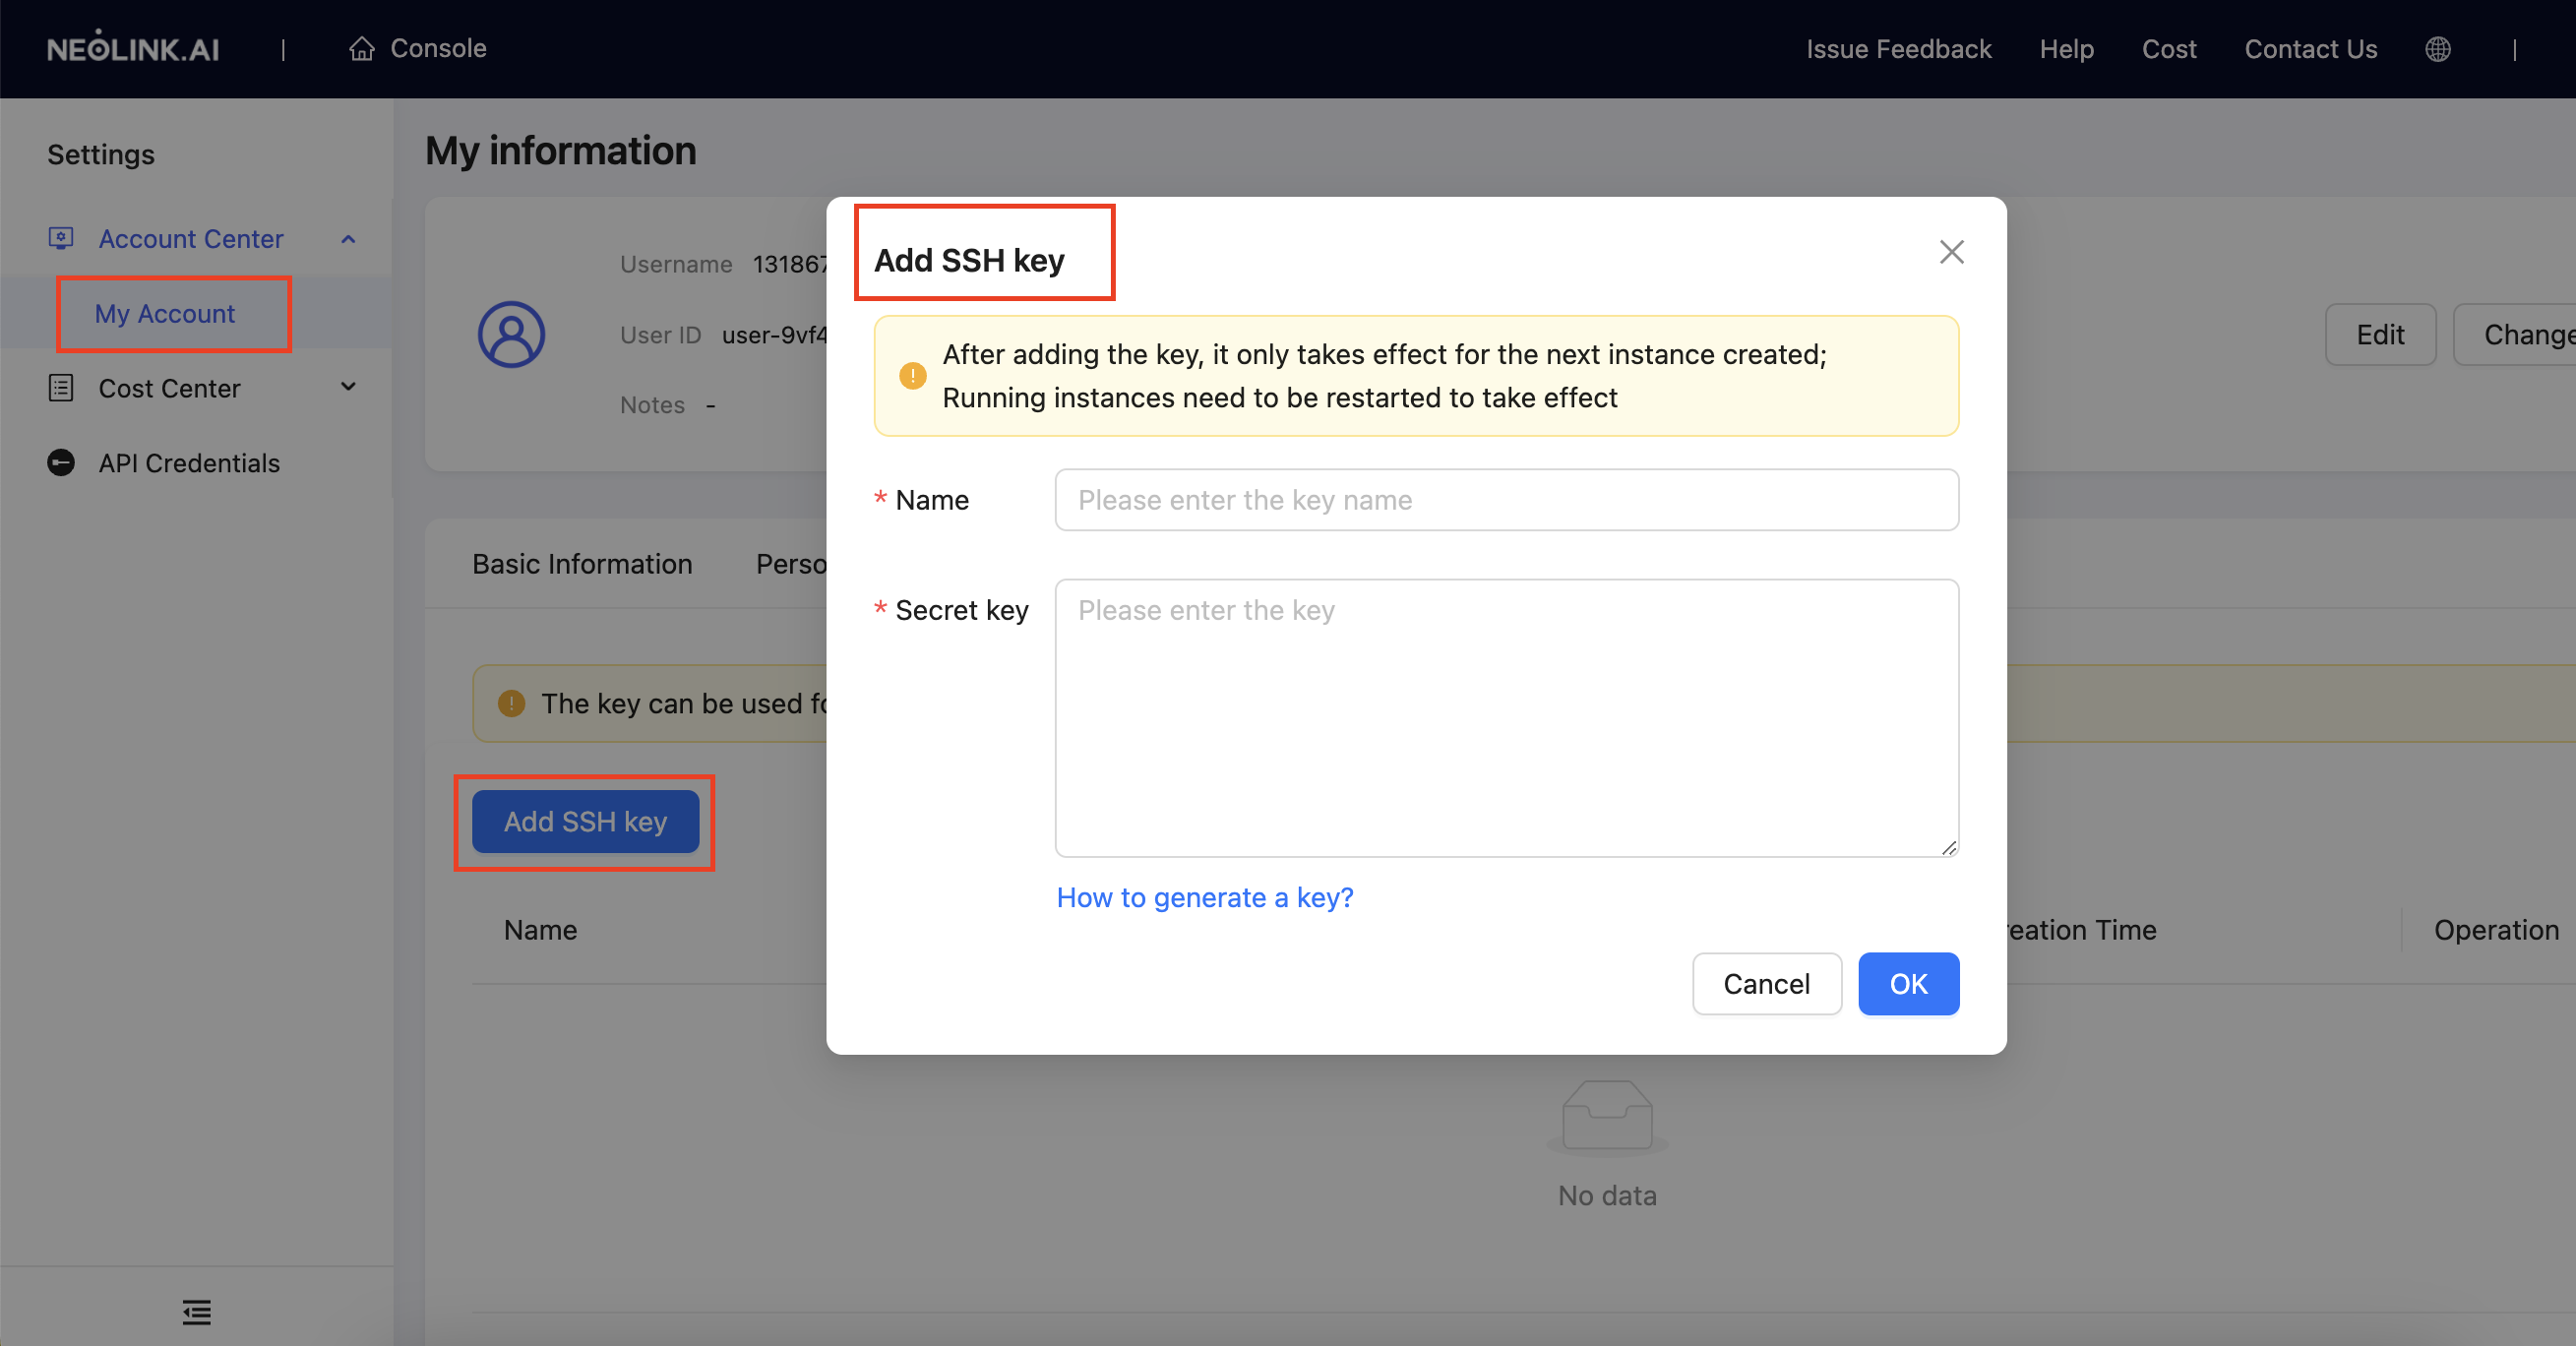The image size is (2576, 1346).
Task: Click the User ID label
Action: click(660, 335)
